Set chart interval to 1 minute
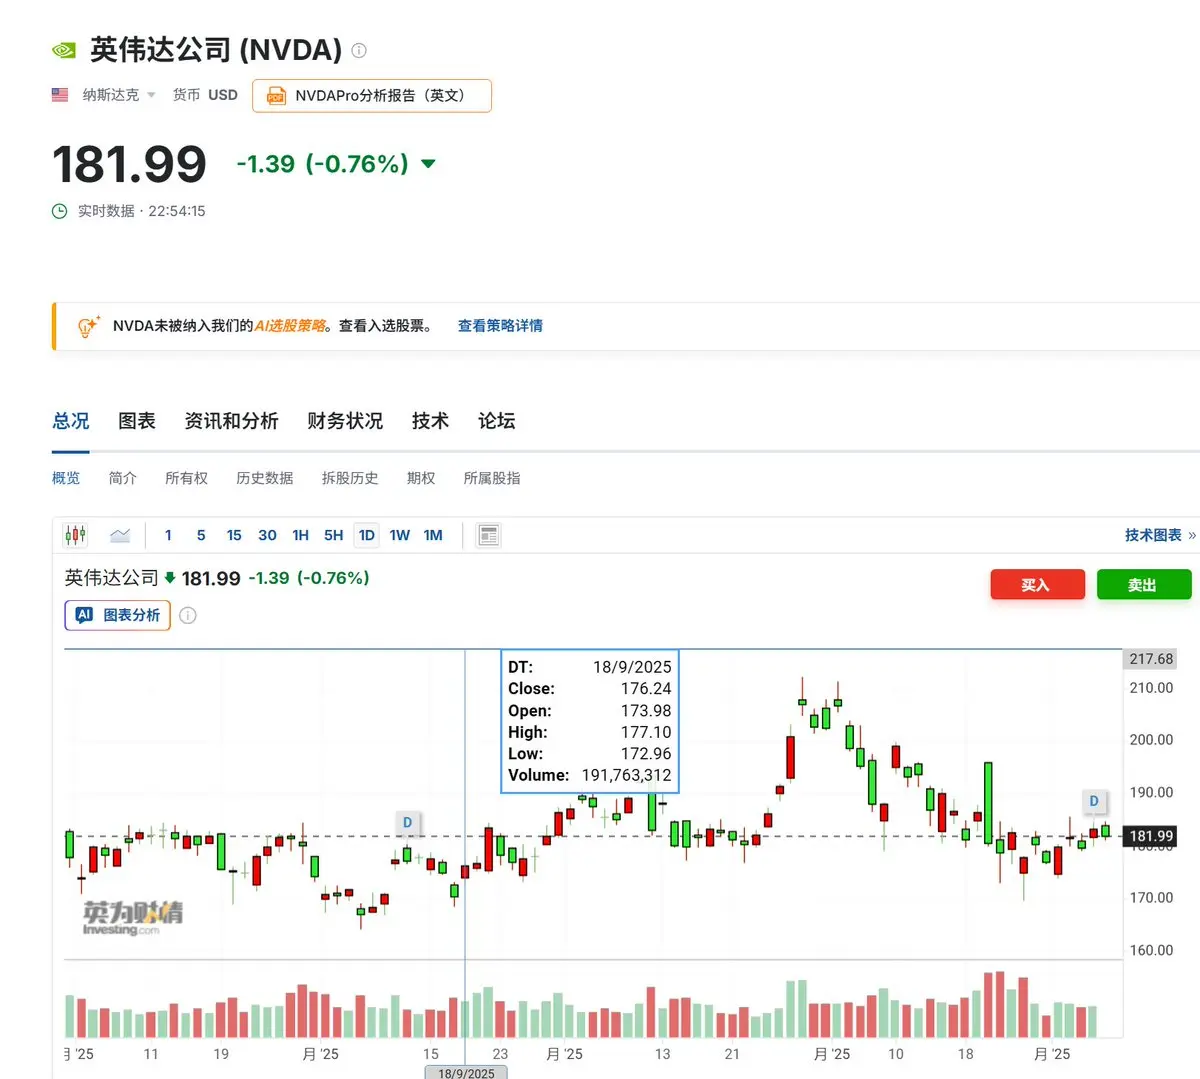Viewport: 1200px width, 1079px height. (x=168, y=535)
